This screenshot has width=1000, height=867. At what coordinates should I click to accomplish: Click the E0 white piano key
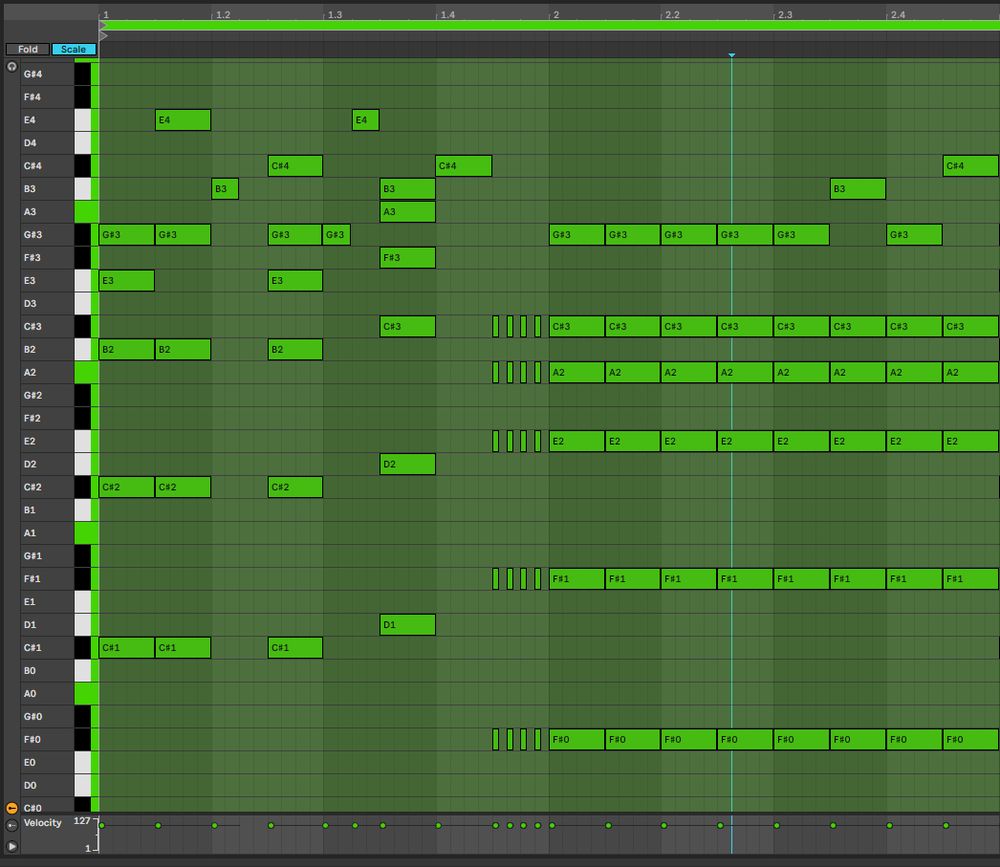82,762
